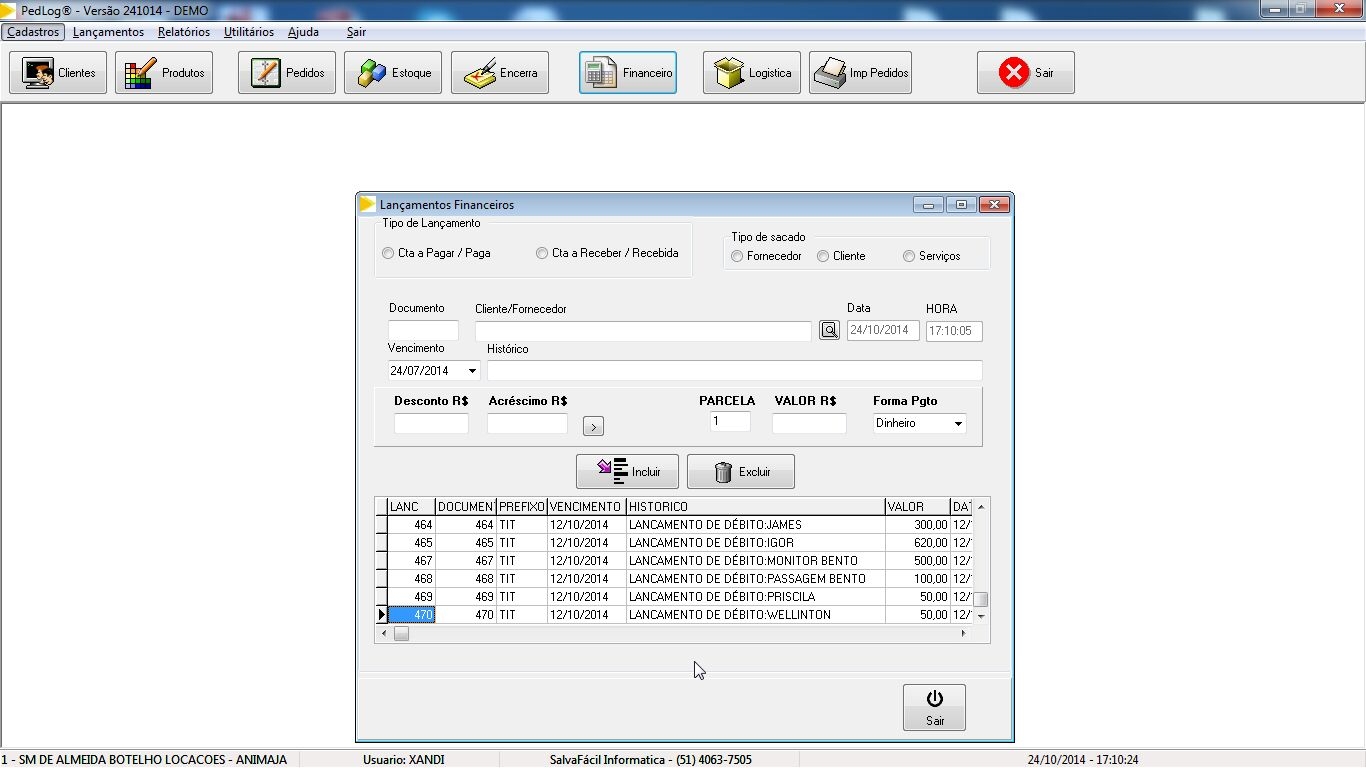The width and height of the screenshot is (1366, 768).
Task: Click the Histórico text field
Action: [734, 371]
